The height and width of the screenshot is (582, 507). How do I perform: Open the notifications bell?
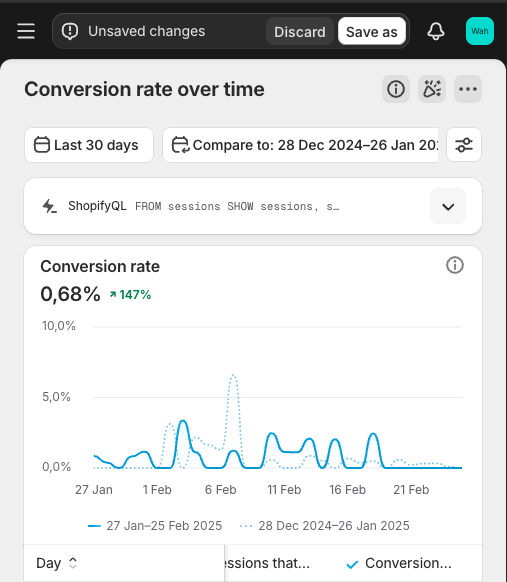(x=436, y=31)
